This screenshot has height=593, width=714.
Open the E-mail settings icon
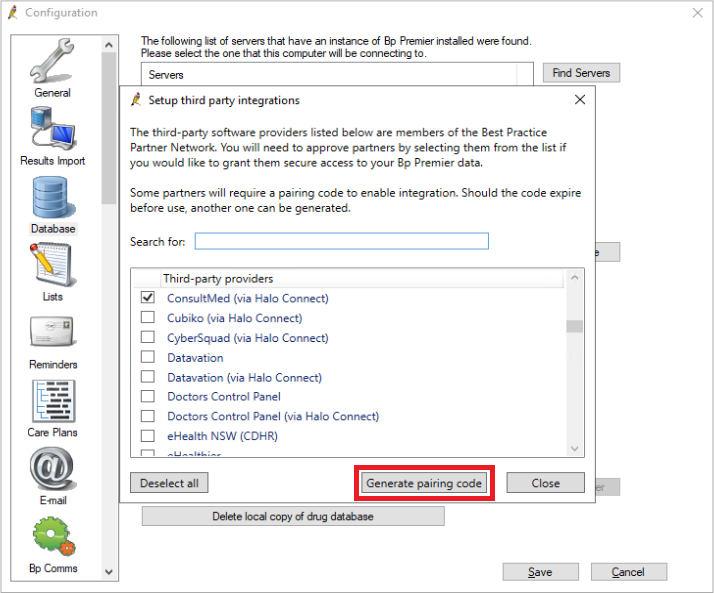point(52,469)
